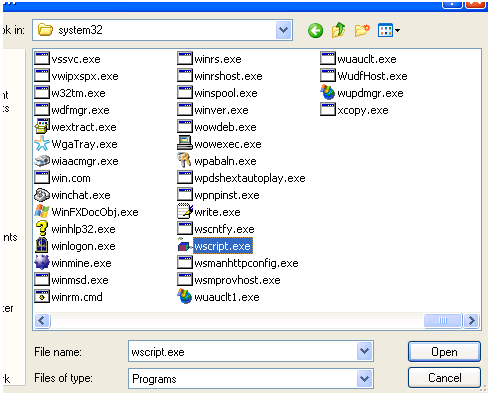Click the horizontal scrollbar thumb
Screen dimensions: 490x395
tap(443, 321)
